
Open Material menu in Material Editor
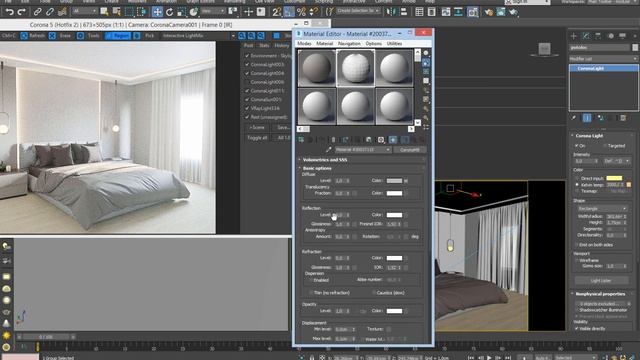[x=324, y=43]
